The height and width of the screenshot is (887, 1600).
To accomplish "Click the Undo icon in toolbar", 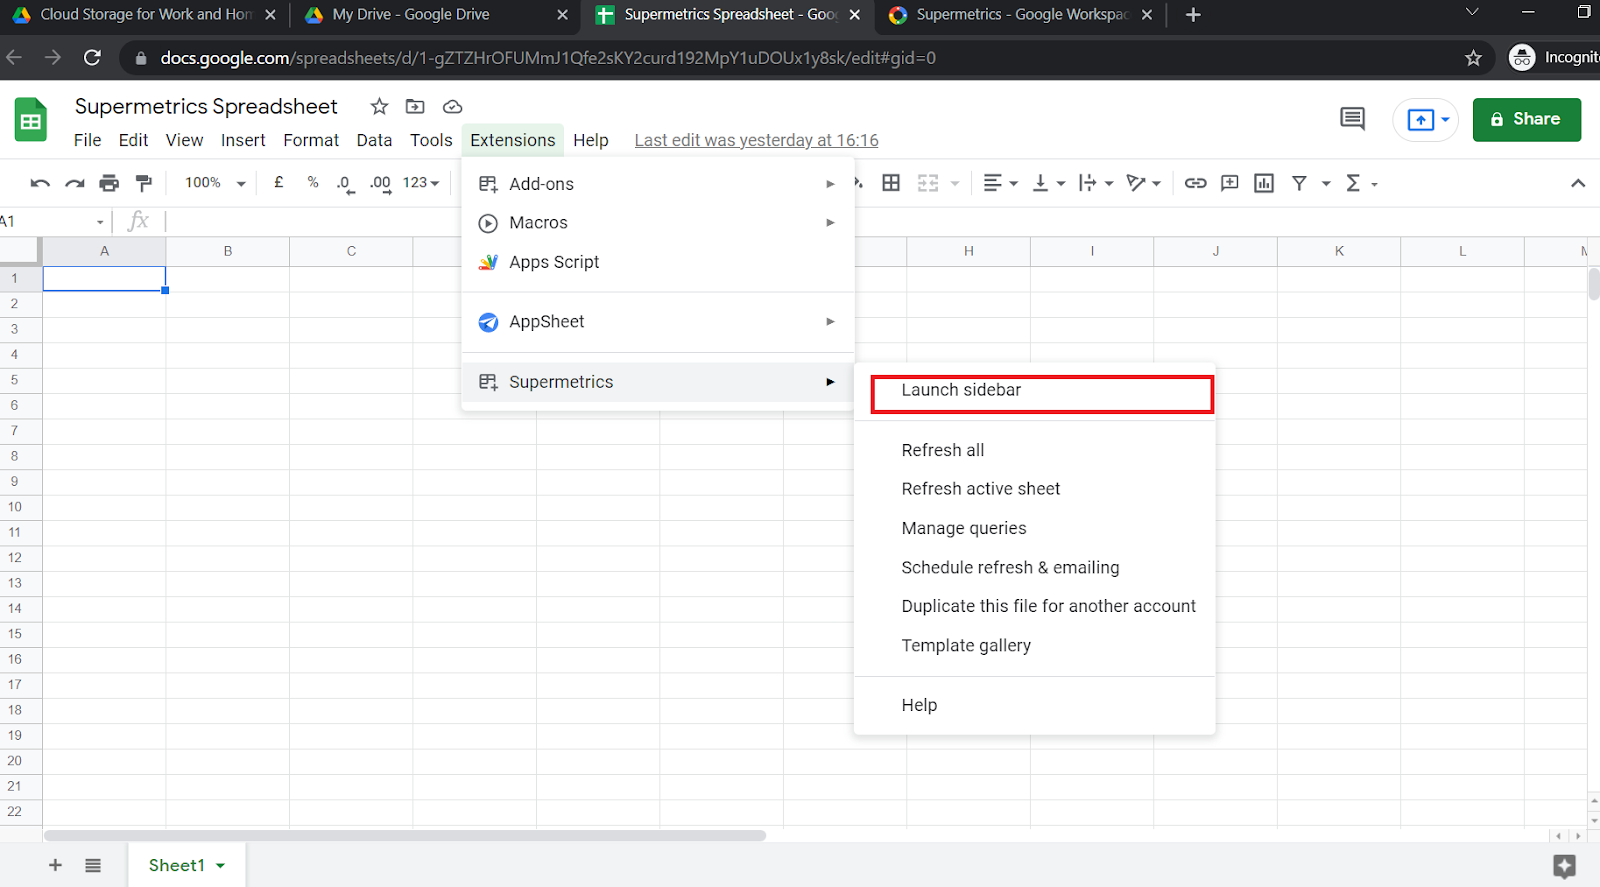I will point(40,183).
